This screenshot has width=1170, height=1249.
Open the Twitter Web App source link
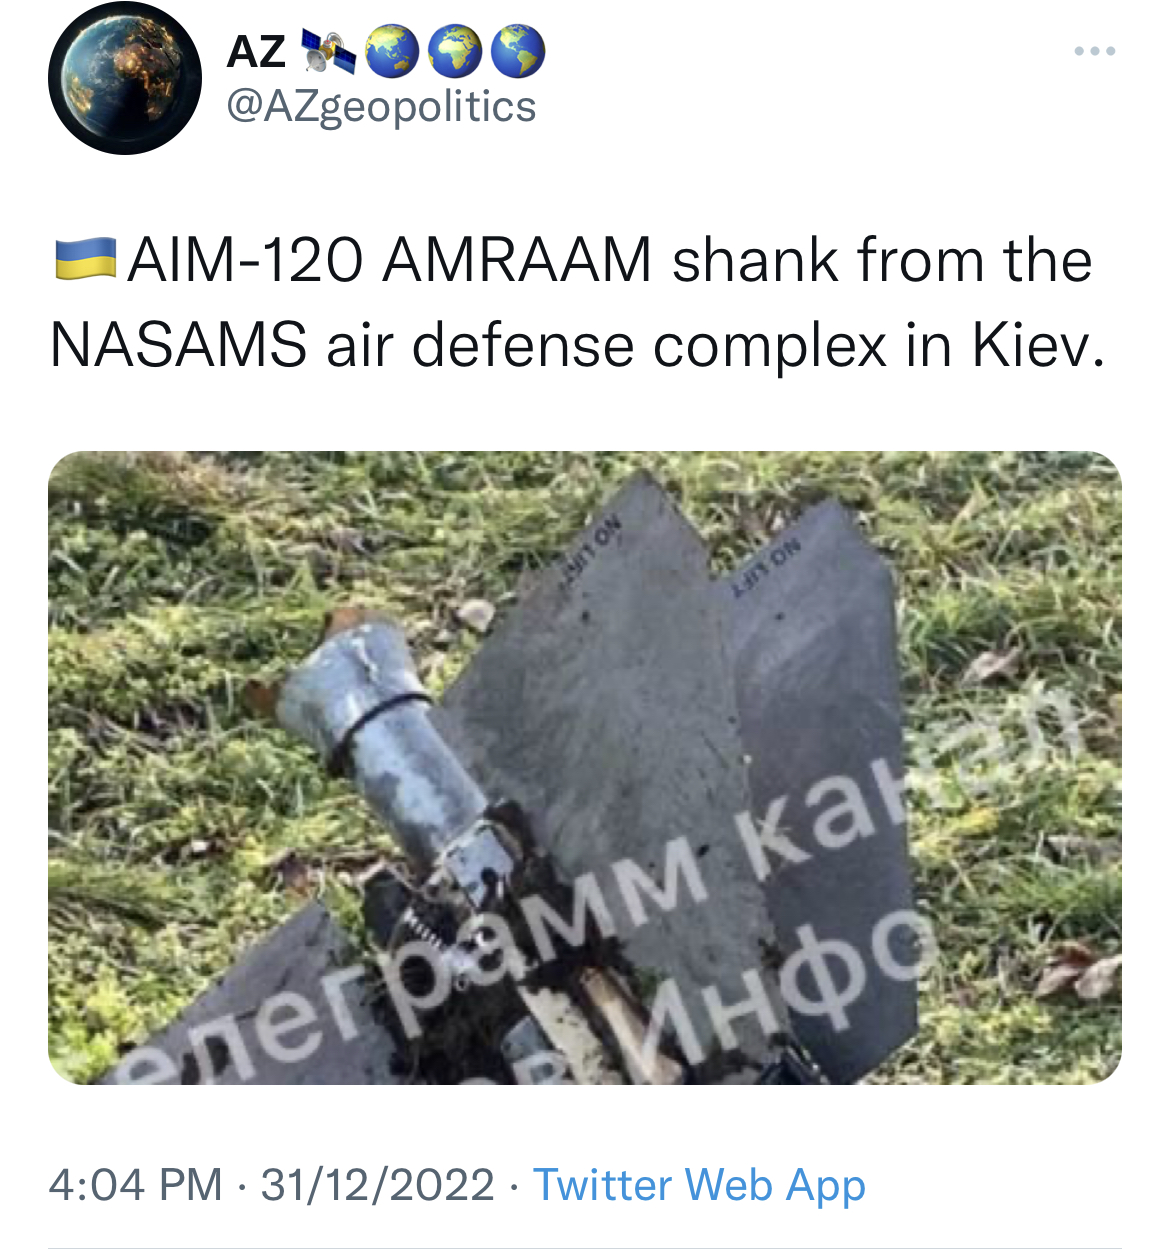pos(699,1184)
